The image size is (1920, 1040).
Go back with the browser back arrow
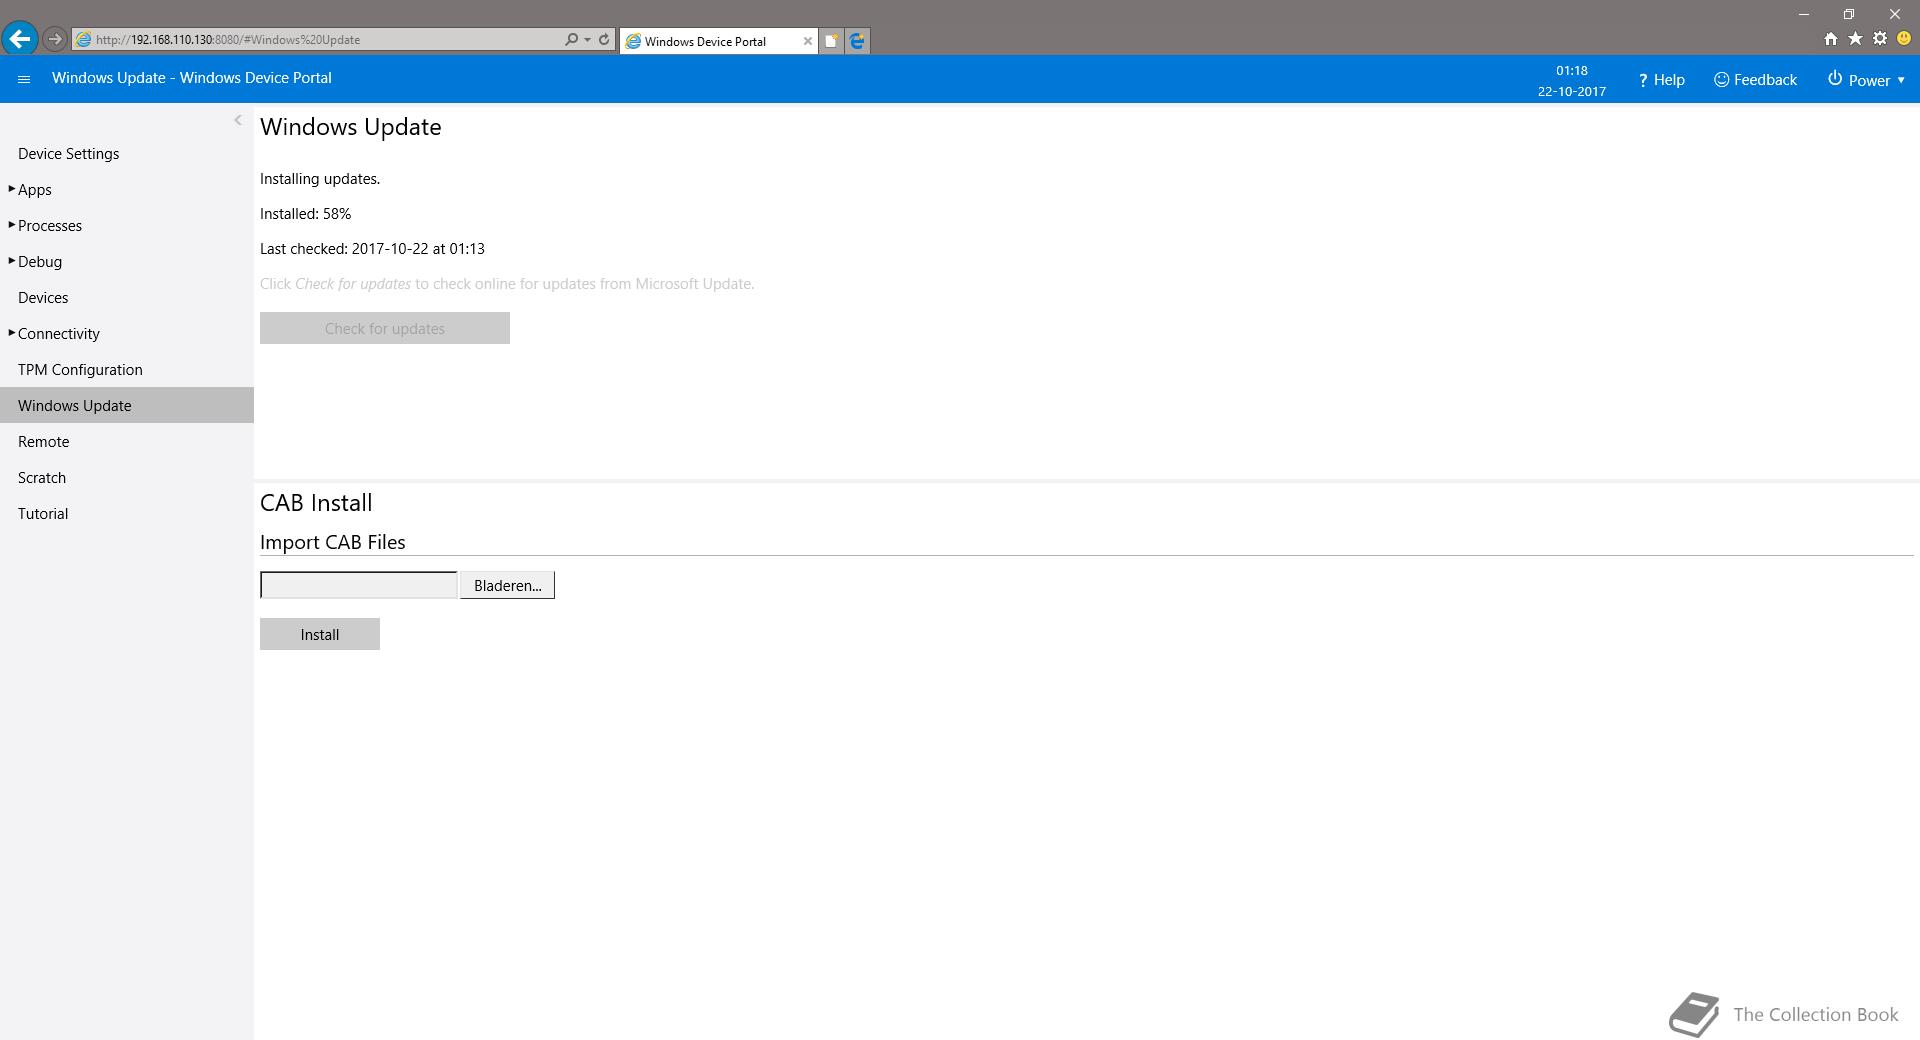coord(19,39)
